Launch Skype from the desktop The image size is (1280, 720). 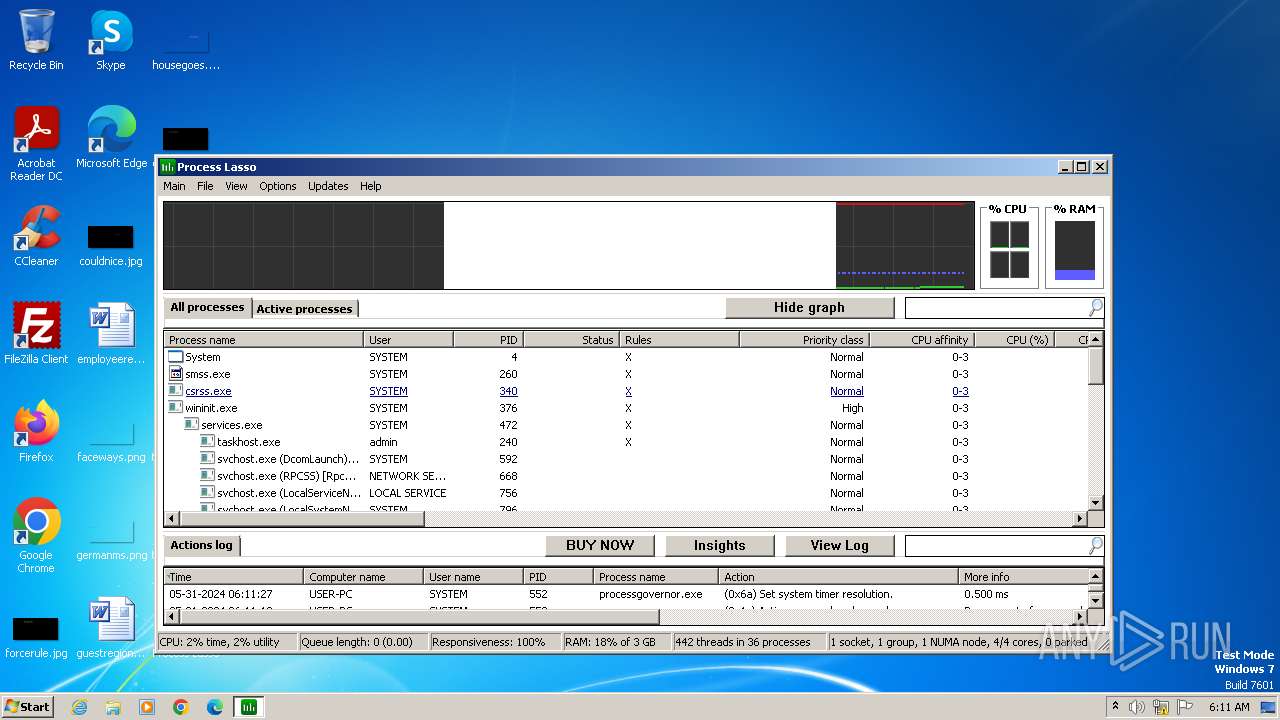coord(110,40)
